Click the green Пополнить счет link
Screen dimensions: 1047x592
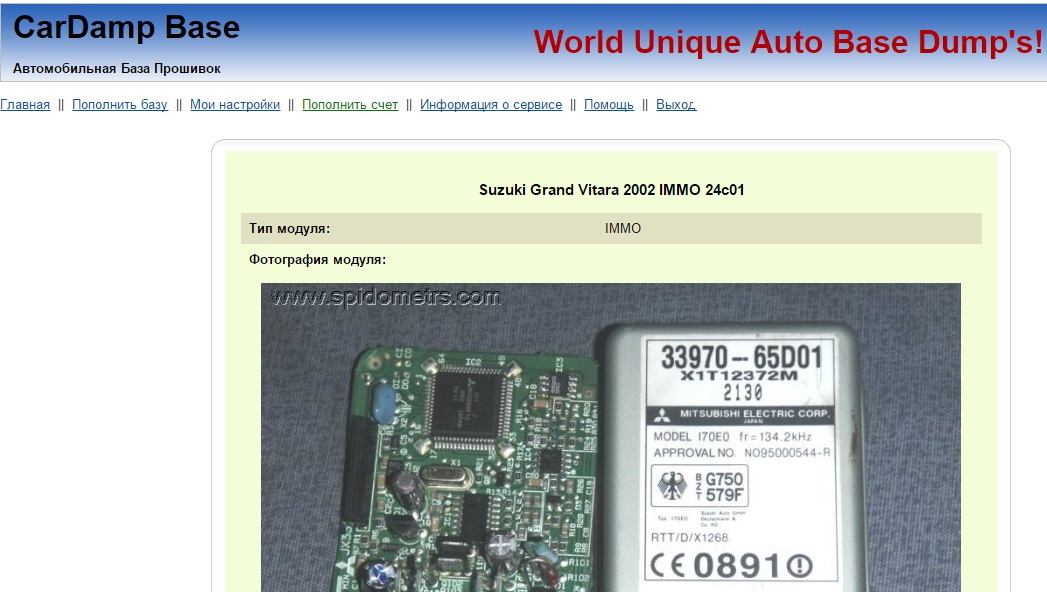[350, 105]
